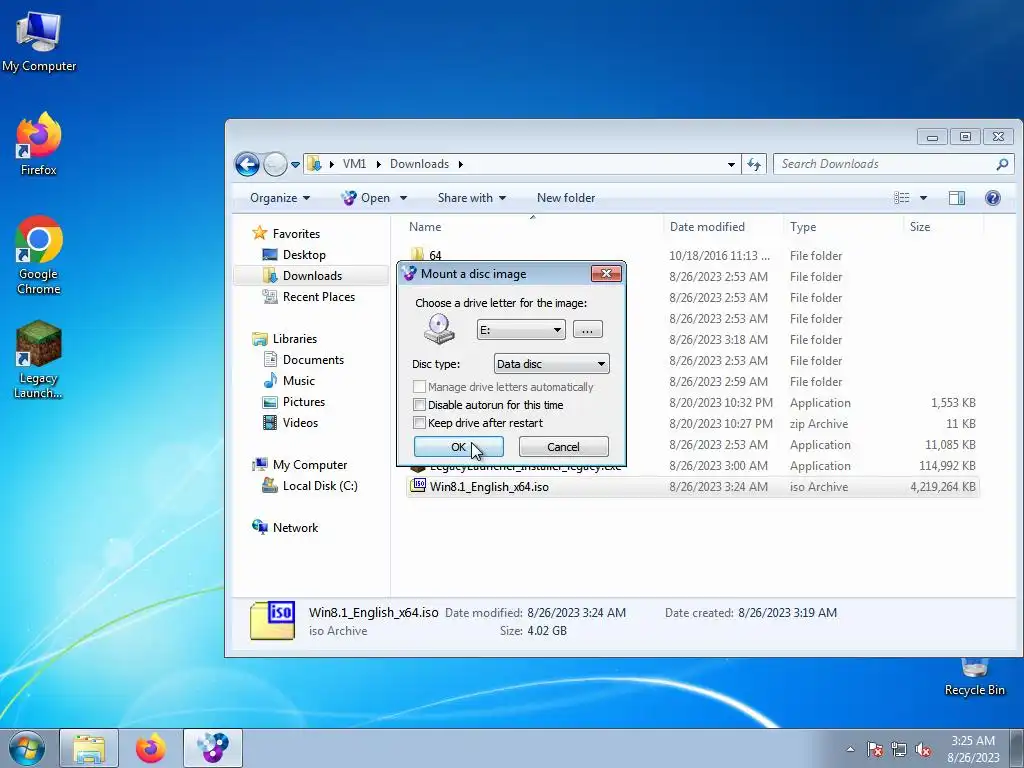Open Windows Explorer taskbar icon
Screen dimensions: 1024x768
(x=89, y=748)
